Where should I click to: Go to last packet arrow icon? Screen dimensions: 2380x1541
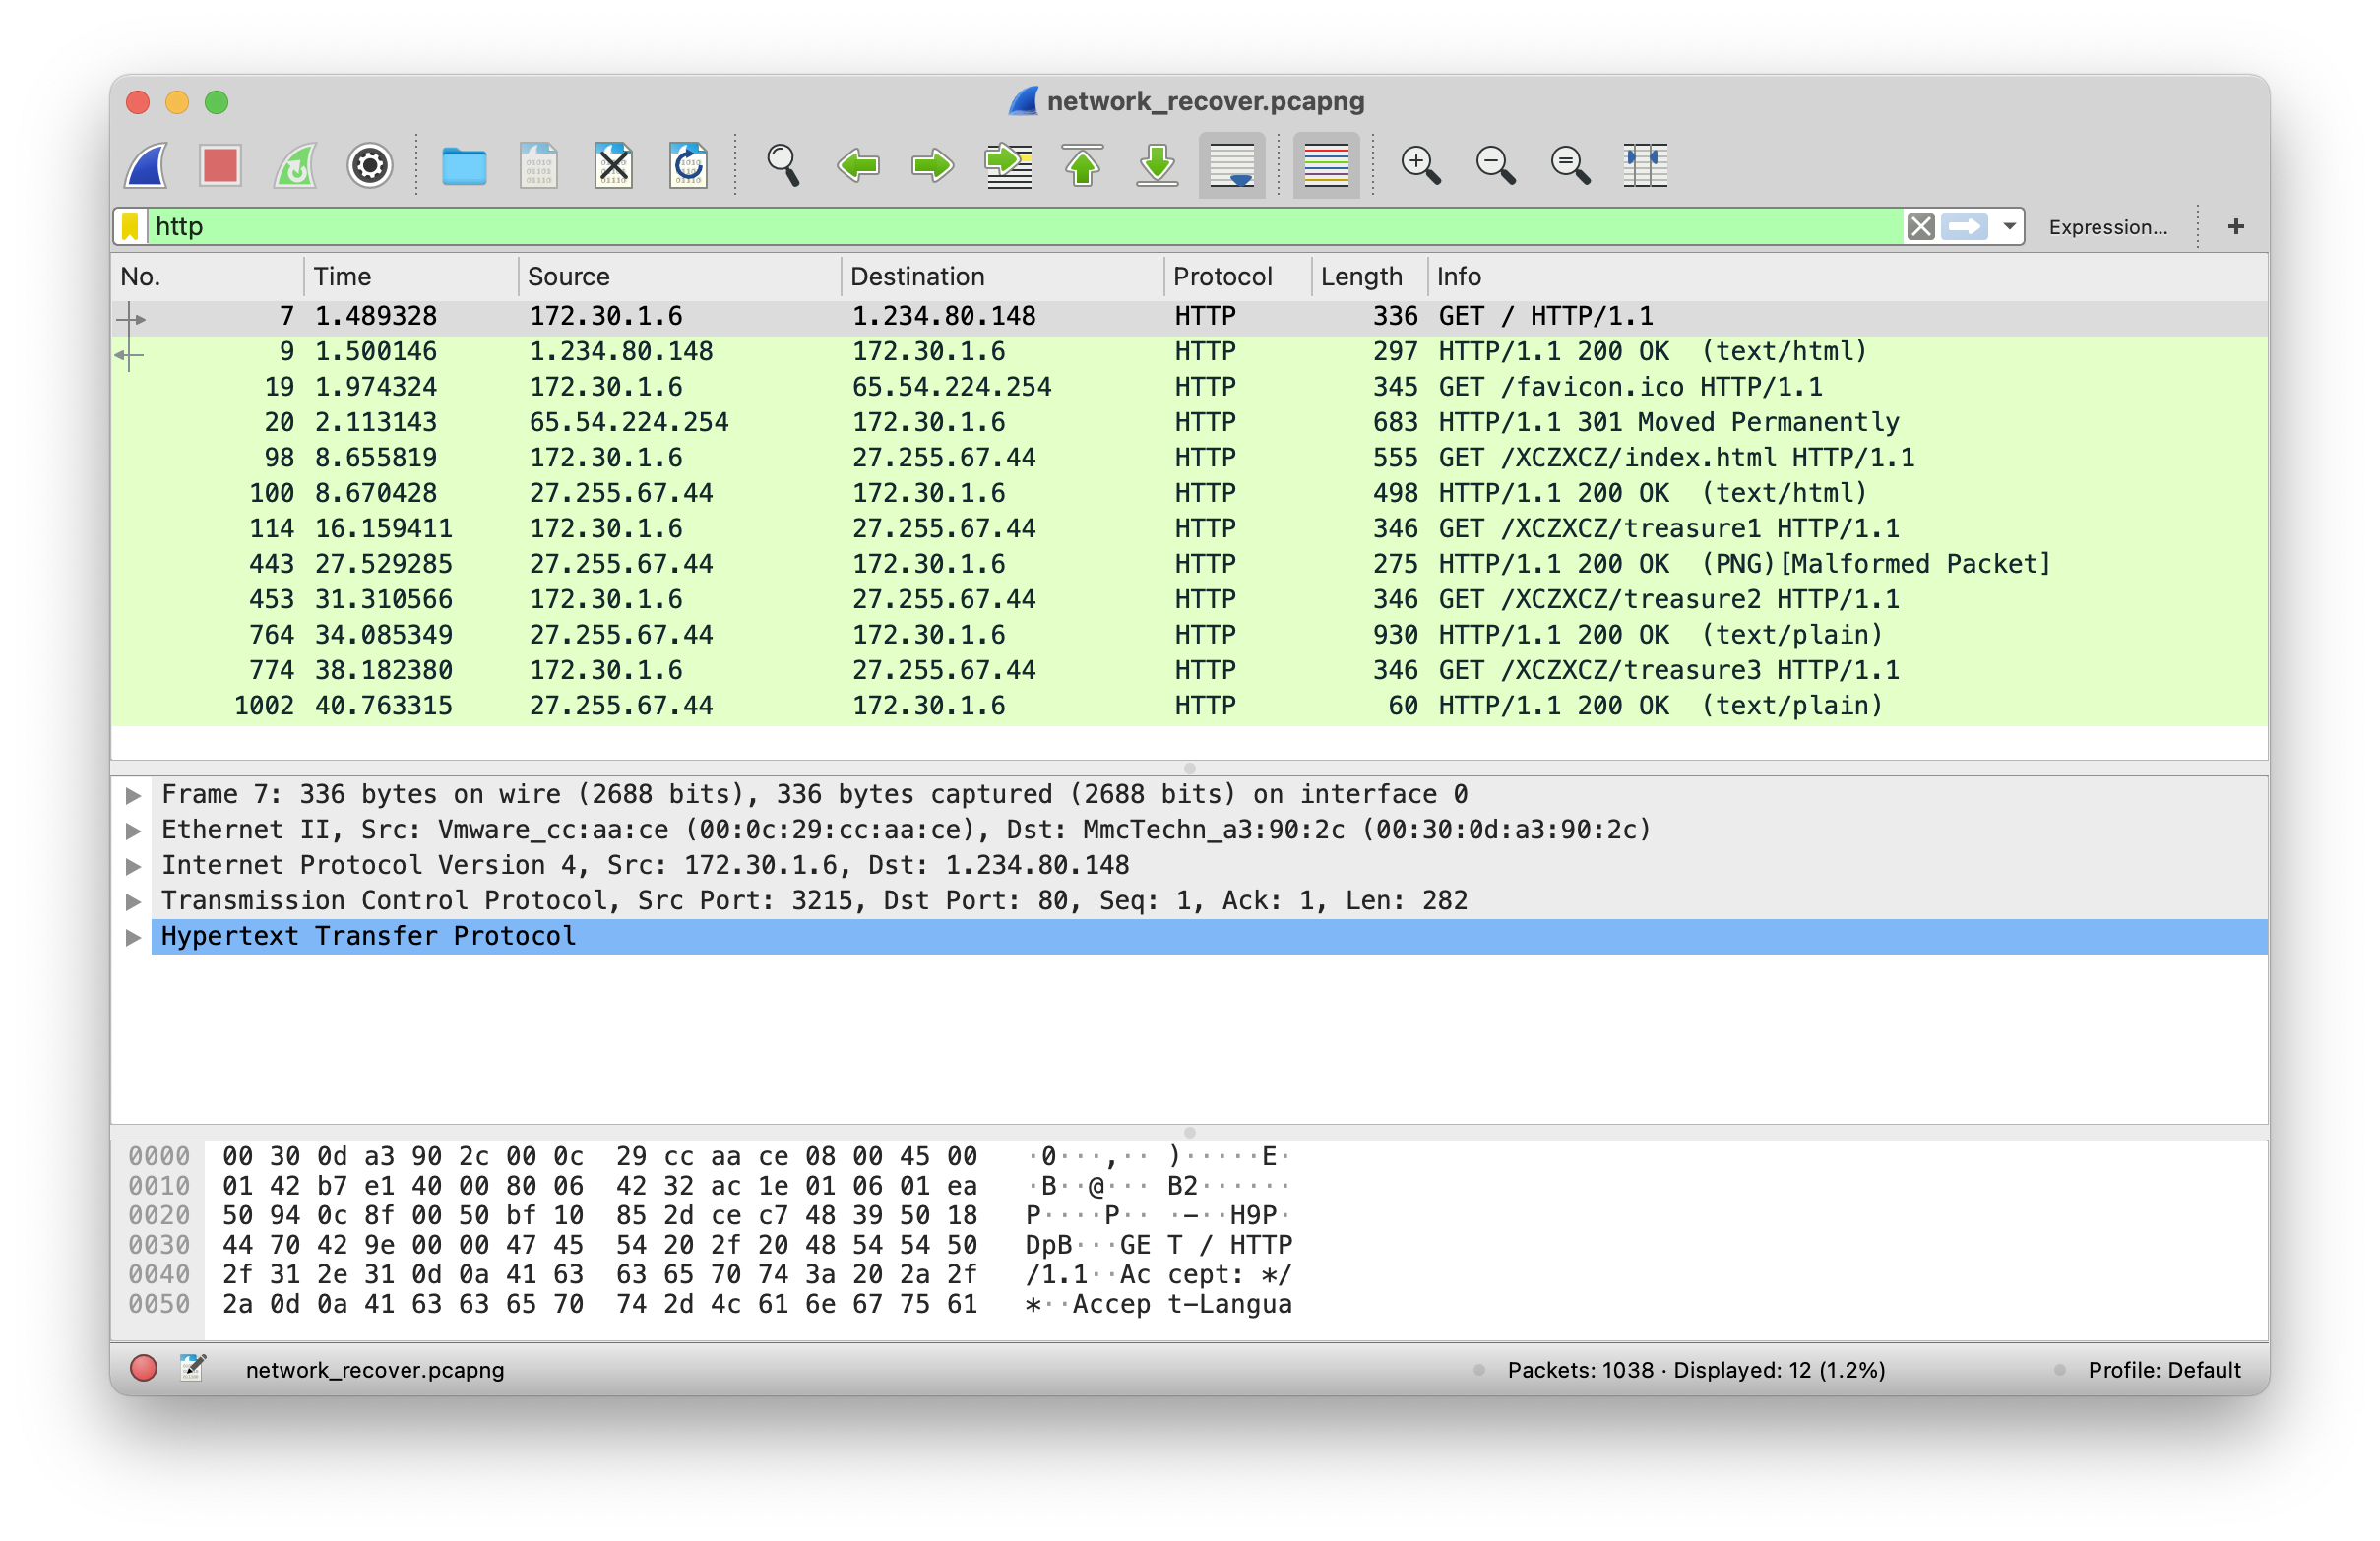(x=1157, y=165)
